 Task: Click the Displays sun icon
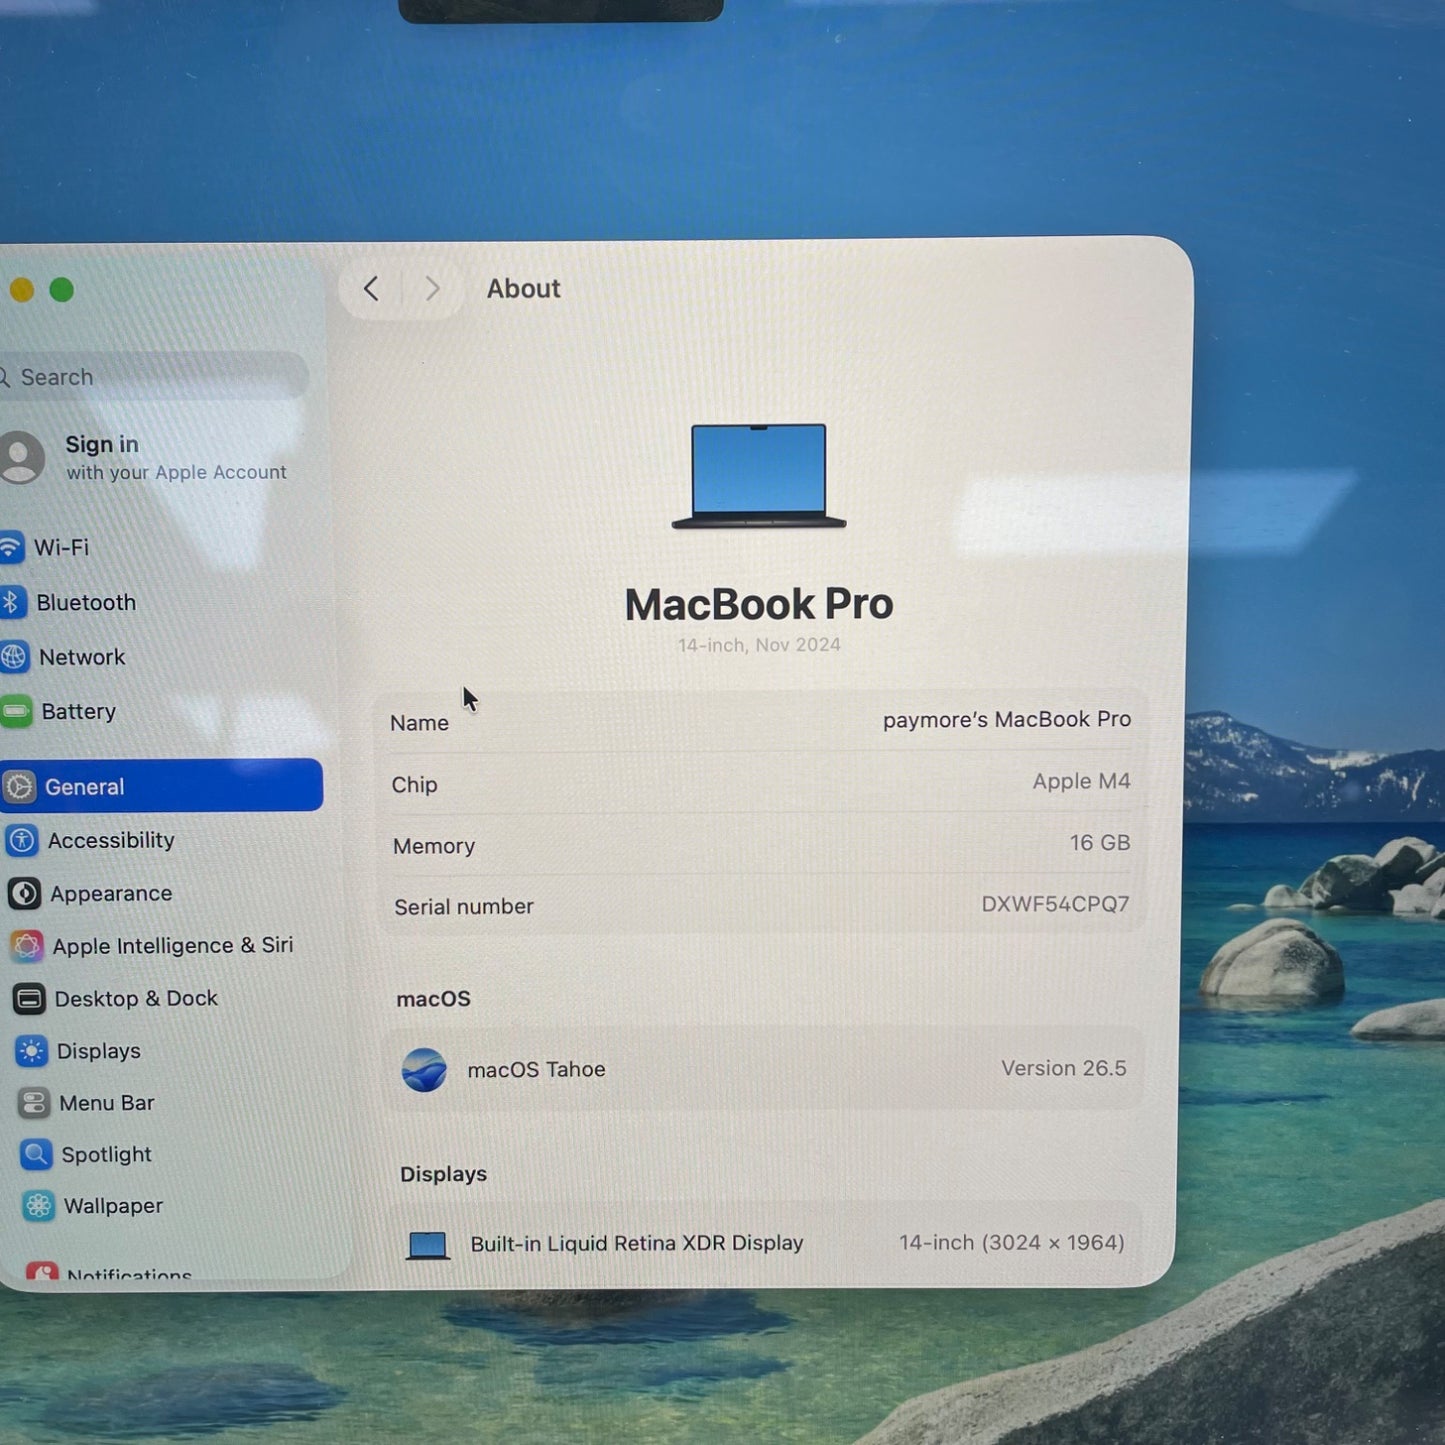pos(31,1051)
